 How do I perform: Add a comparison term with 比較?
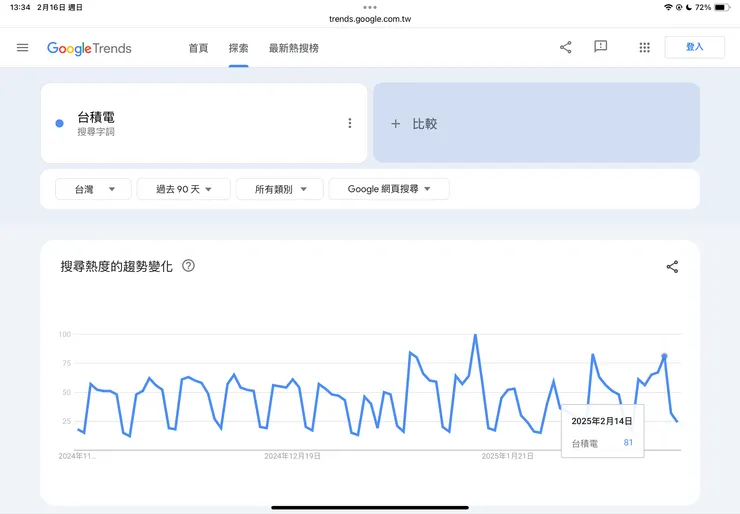(x=536, y=123)
